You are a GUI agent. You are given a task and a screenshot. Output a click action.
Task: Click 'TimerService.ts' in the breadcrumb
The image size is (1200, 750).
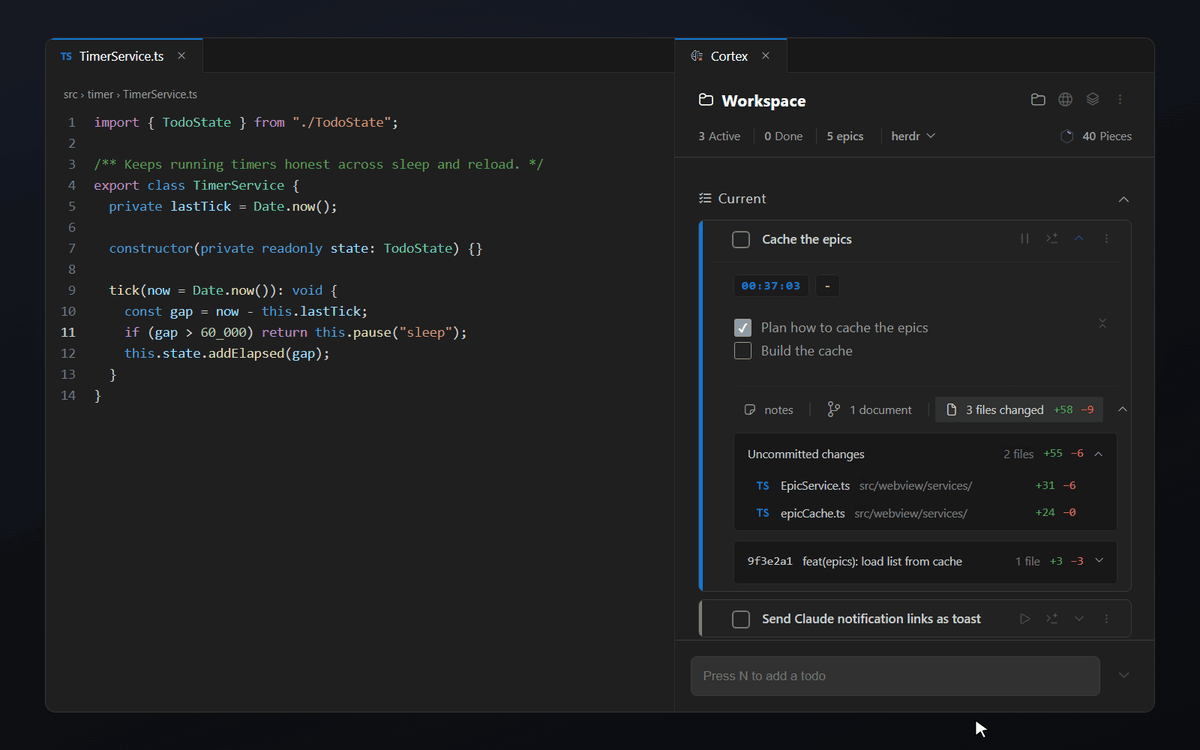160,94
